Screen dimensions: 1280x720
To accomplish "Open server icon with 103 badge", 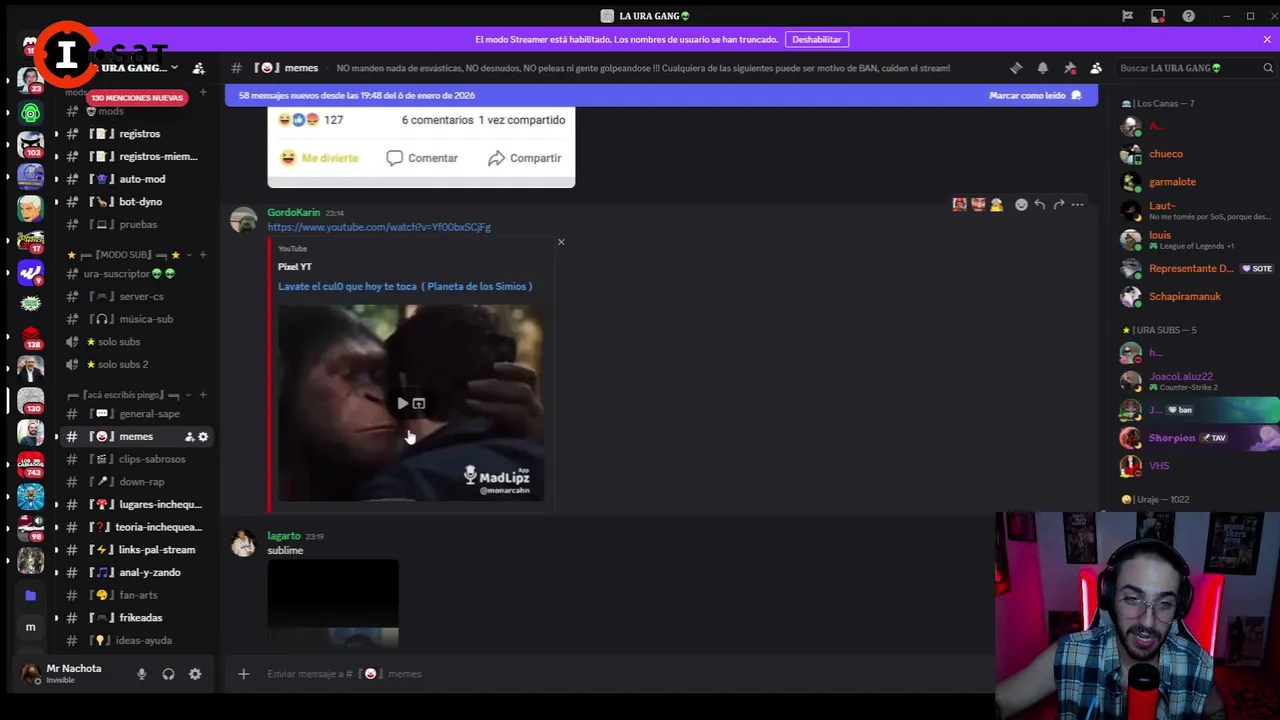I will 30,145.
